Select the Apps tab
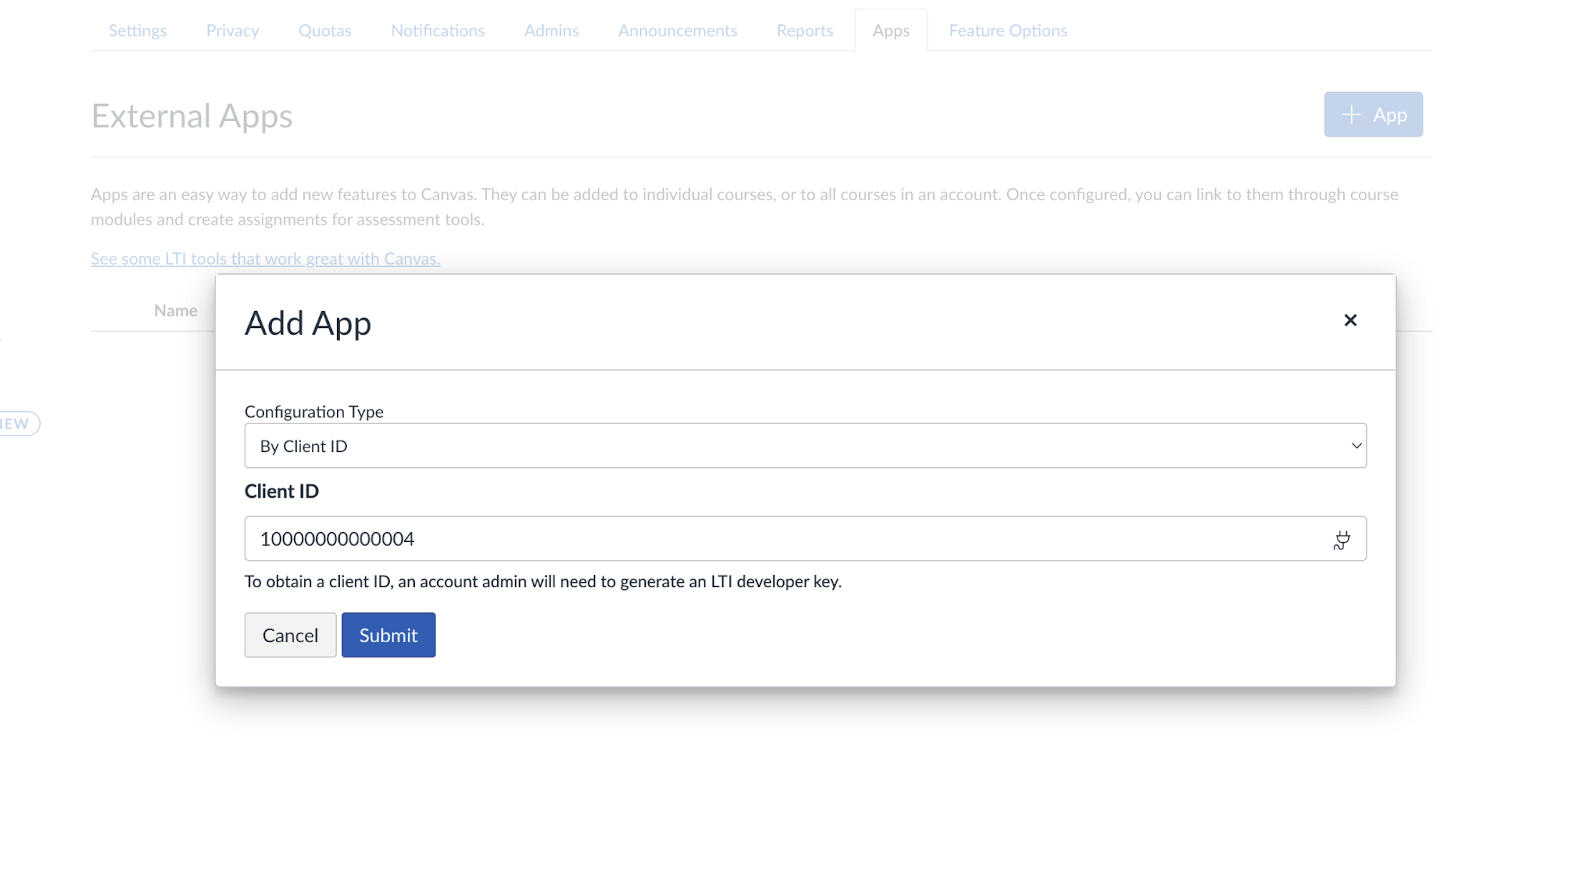The height and width of the screenshot is (886, 1588). (x=891, y=30)
